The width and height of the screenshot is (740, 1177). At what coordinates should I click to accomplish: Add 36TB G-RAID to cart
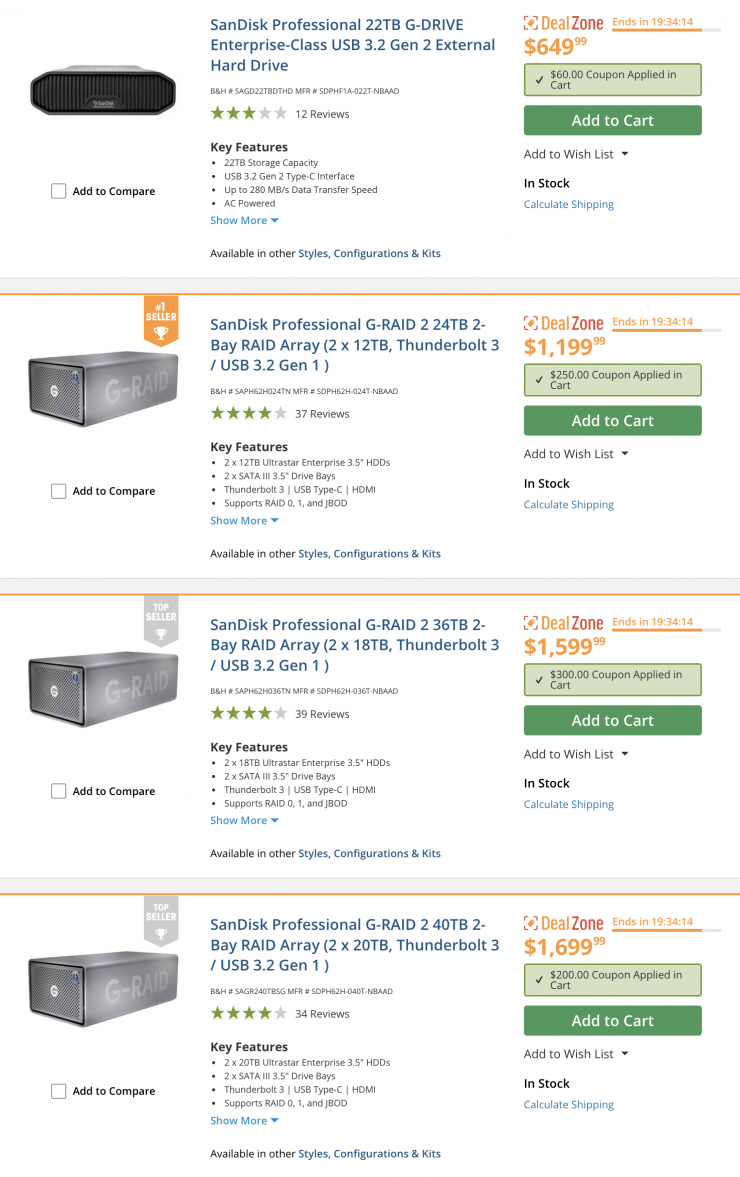tap(612, 720)
